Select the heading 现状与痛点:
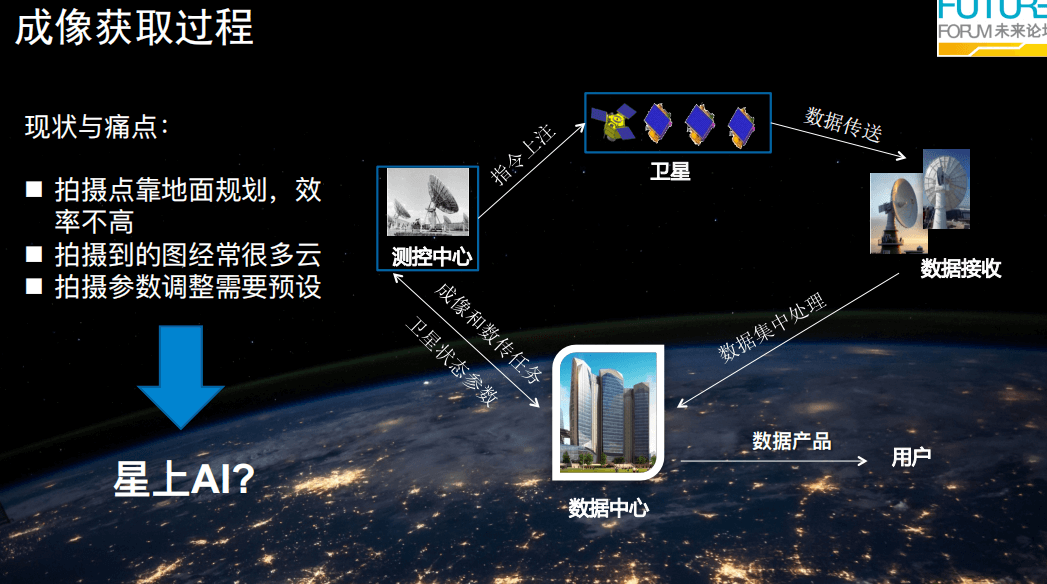 coord(97,127)
